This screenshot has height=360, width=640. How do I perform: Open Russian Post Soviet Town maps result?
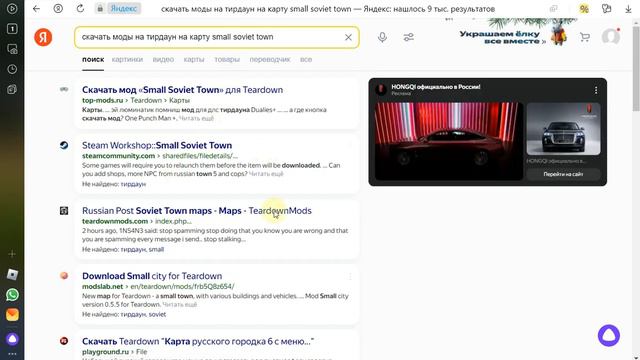[x=197, y=211]
